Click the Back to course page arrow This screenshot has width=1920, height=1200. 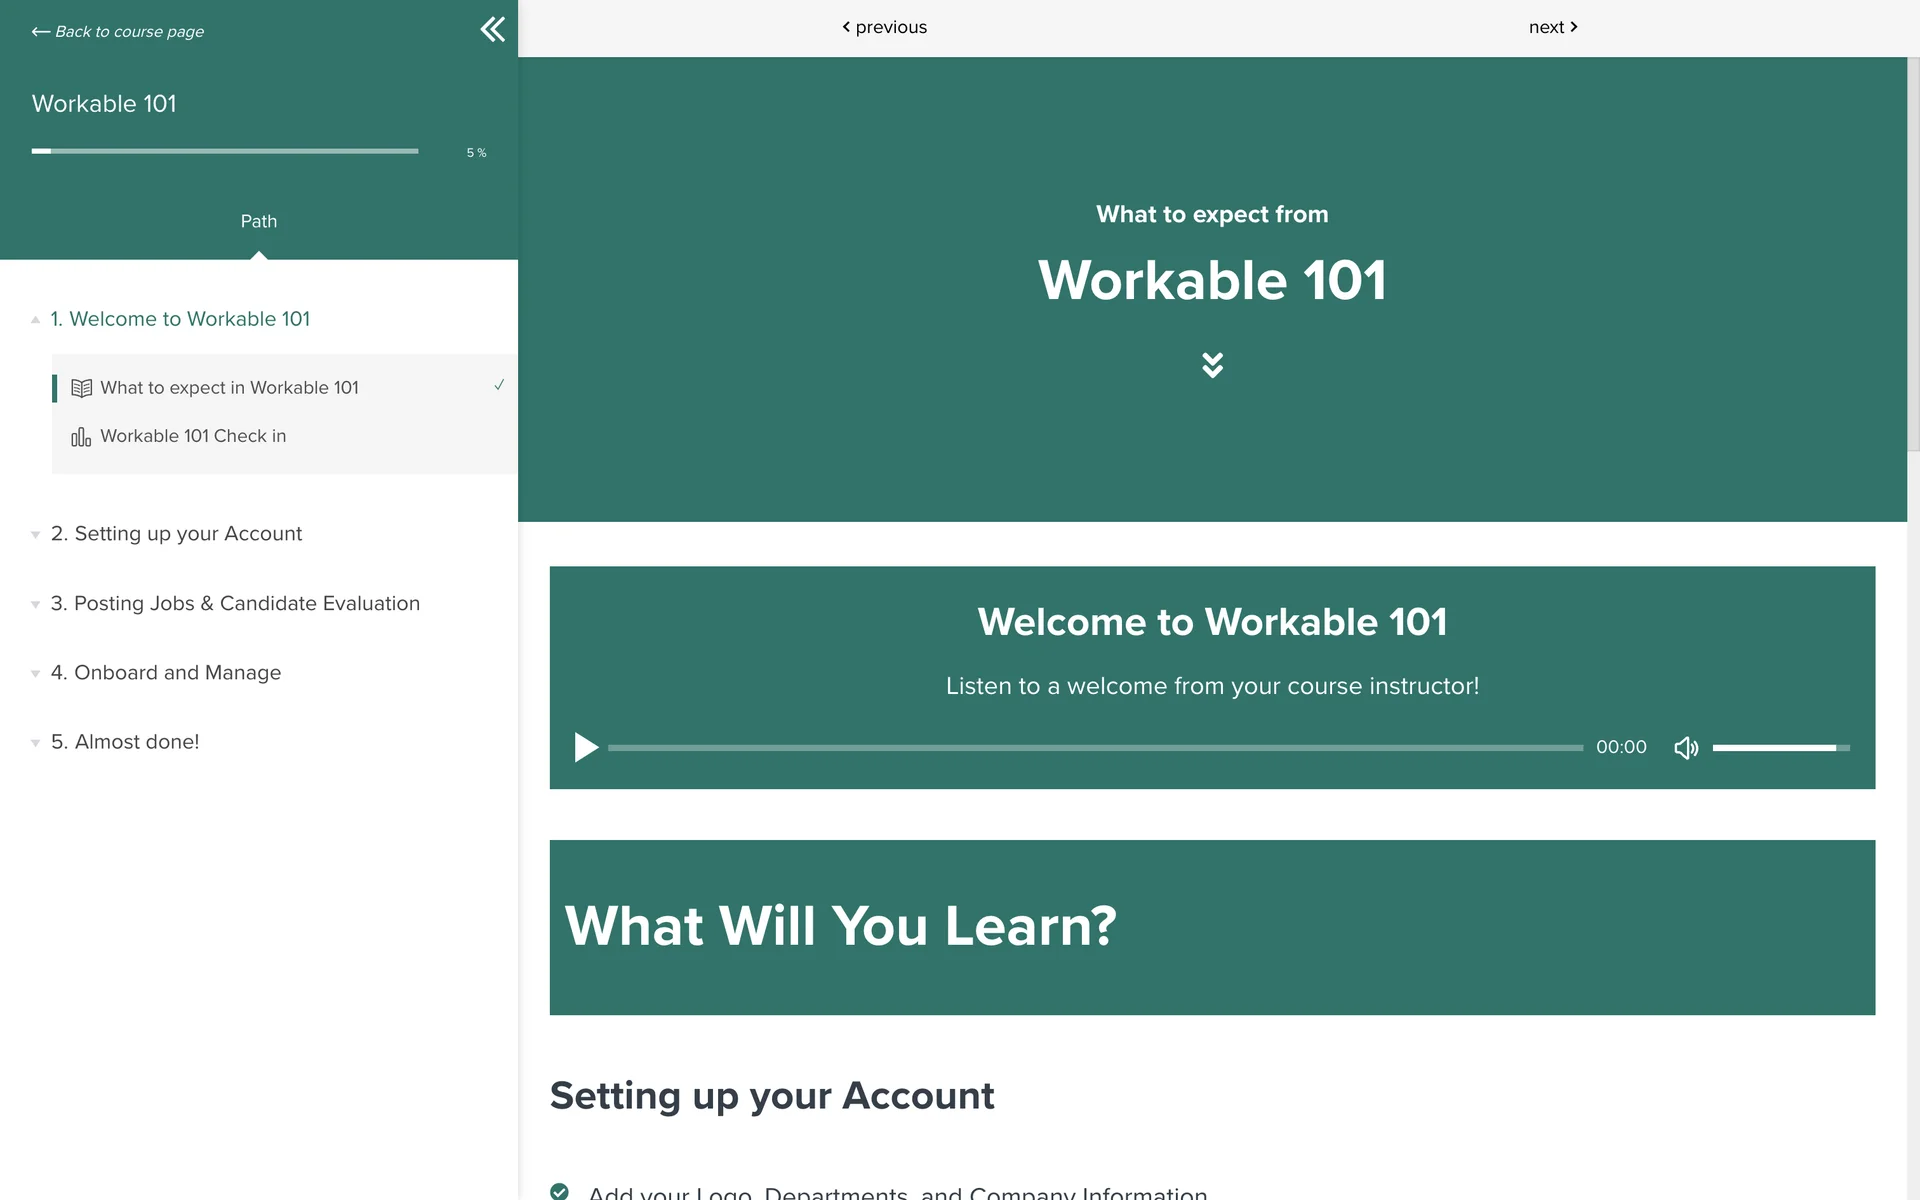click(40, 32)
